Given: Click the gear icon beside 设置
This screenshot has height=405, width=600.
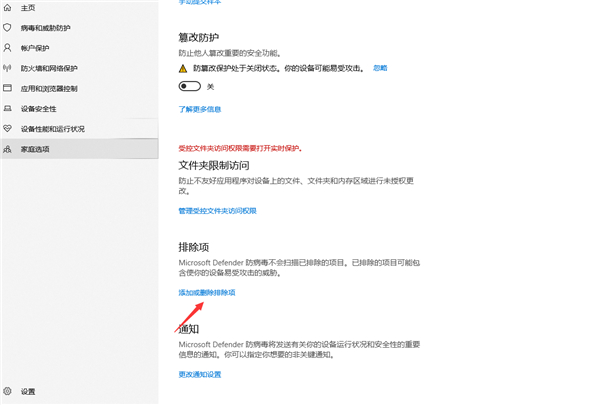Looking at the screenshot, I should coord(8,390).
